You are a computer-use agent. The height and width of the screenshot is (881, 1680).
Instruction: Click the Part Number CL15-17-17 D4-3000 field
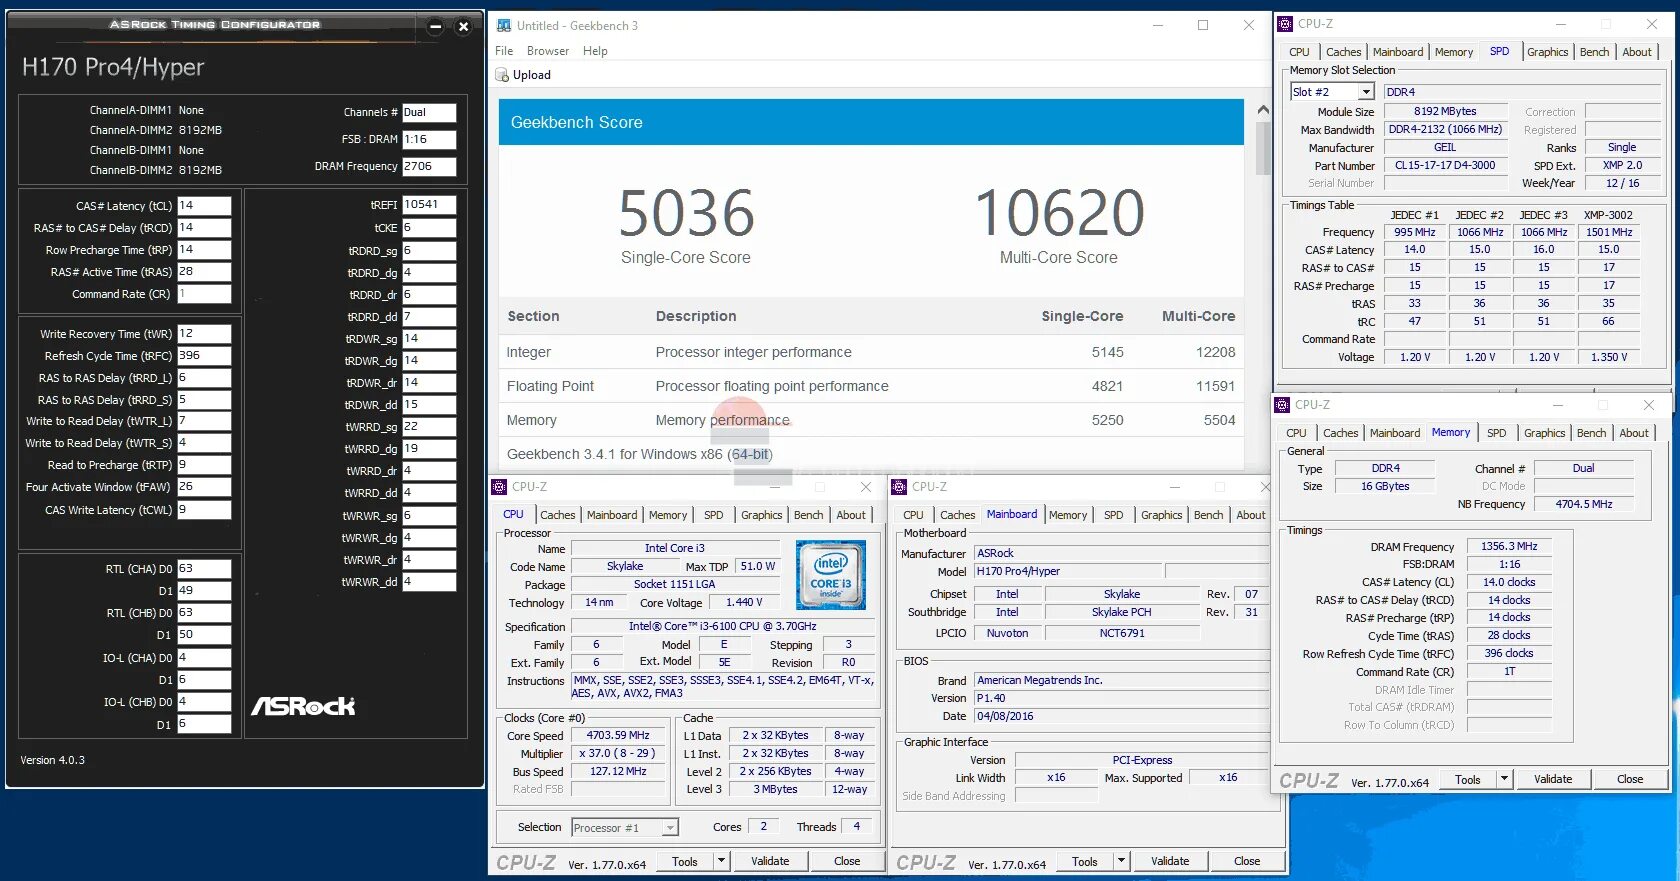coord(1445,166)
